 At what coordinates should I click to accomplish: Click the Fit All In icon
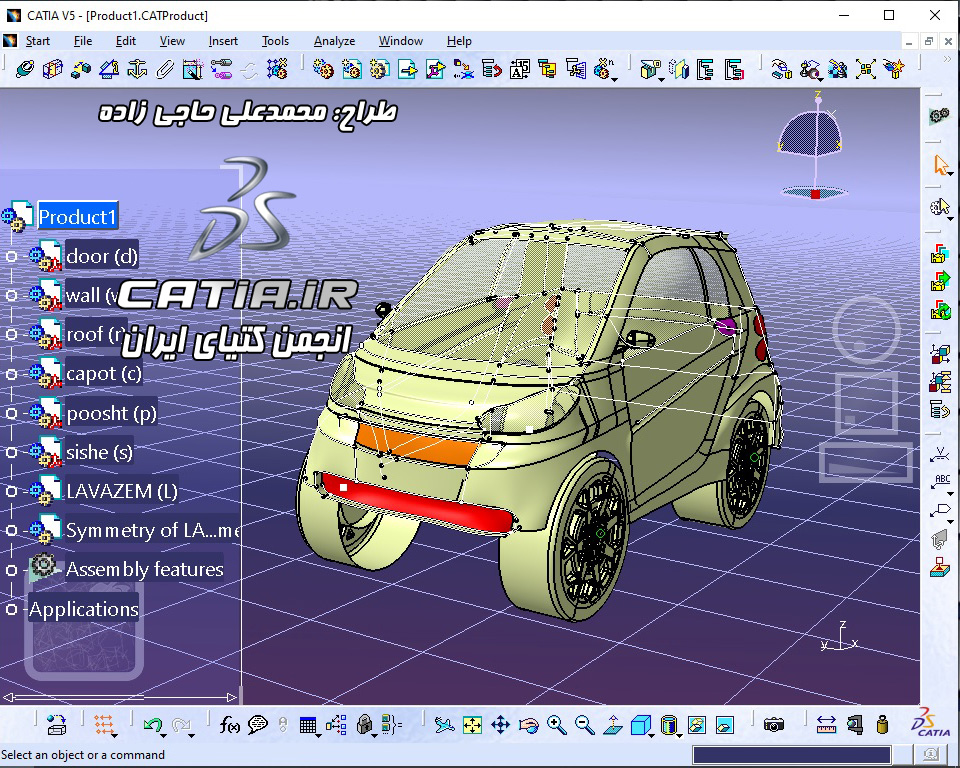[473, 726]
